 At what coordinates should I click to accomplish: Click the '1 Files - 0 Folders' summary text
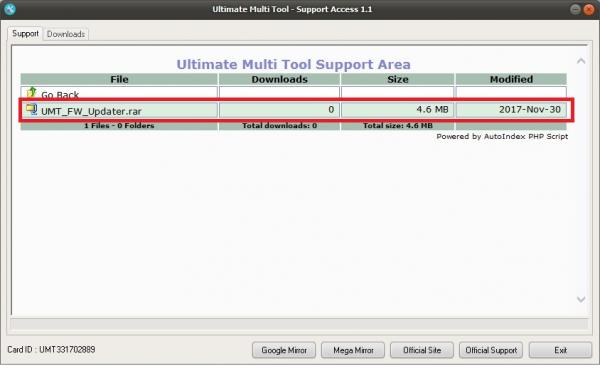pyautogui.click(x=119, y=125)
